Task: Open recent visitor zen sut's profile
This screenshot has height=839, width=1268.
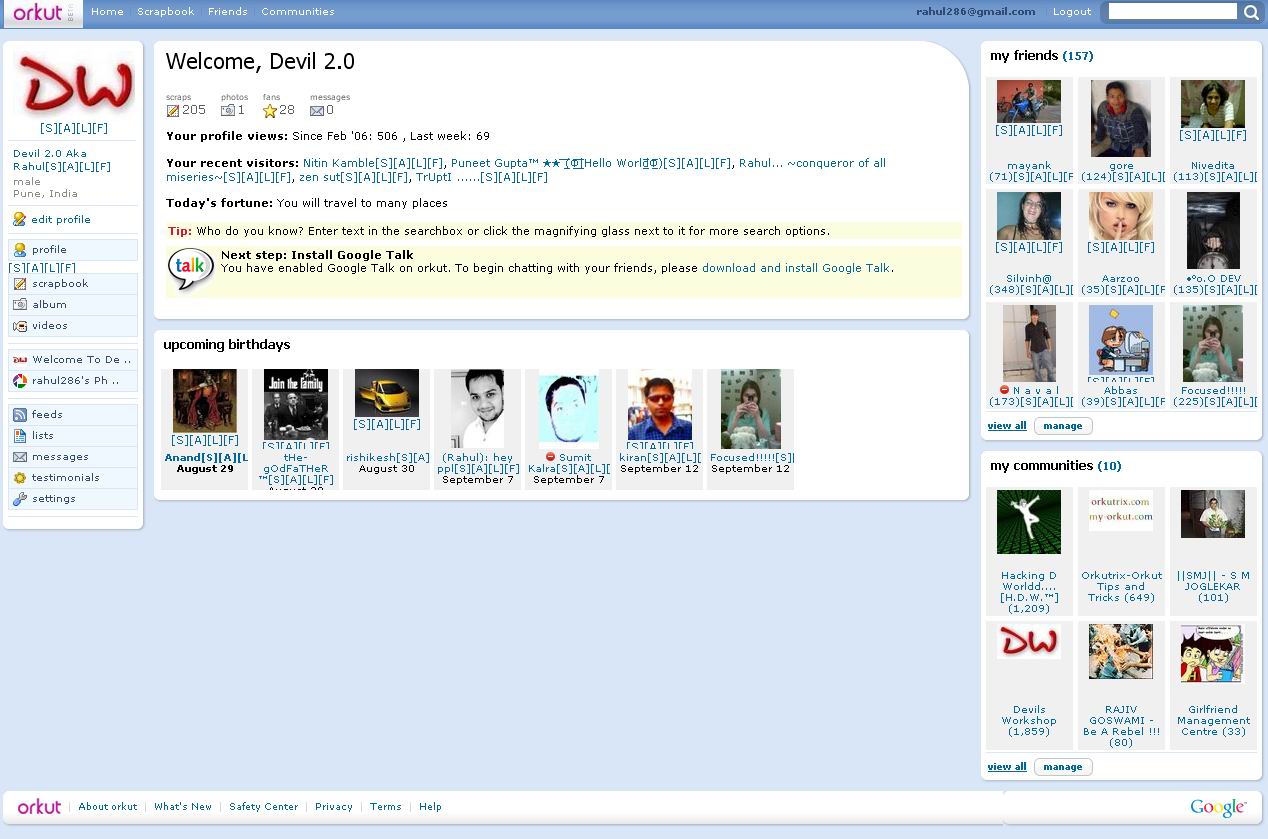Action: coord(353,177)
